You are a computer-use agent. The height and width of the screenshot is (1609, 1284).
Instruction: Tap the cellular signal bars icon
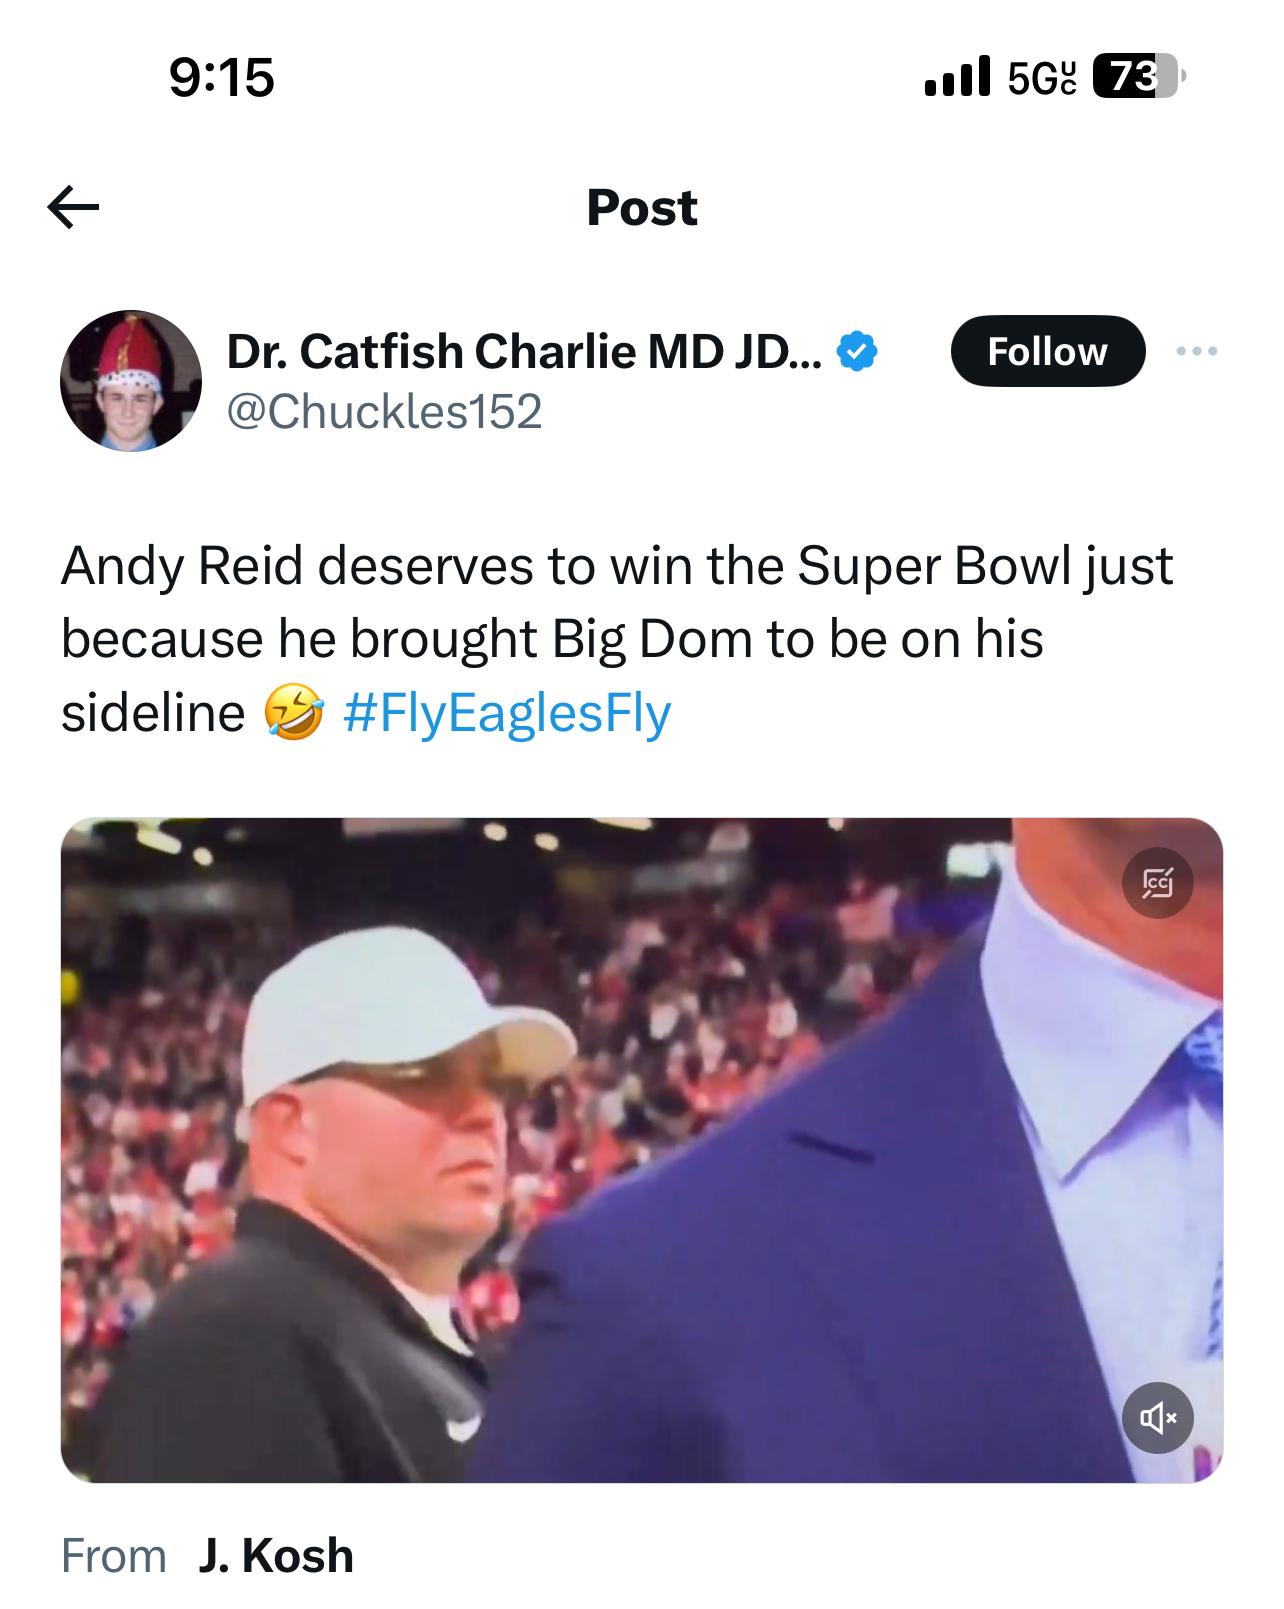pyautogui.click(x=957, y=77)
